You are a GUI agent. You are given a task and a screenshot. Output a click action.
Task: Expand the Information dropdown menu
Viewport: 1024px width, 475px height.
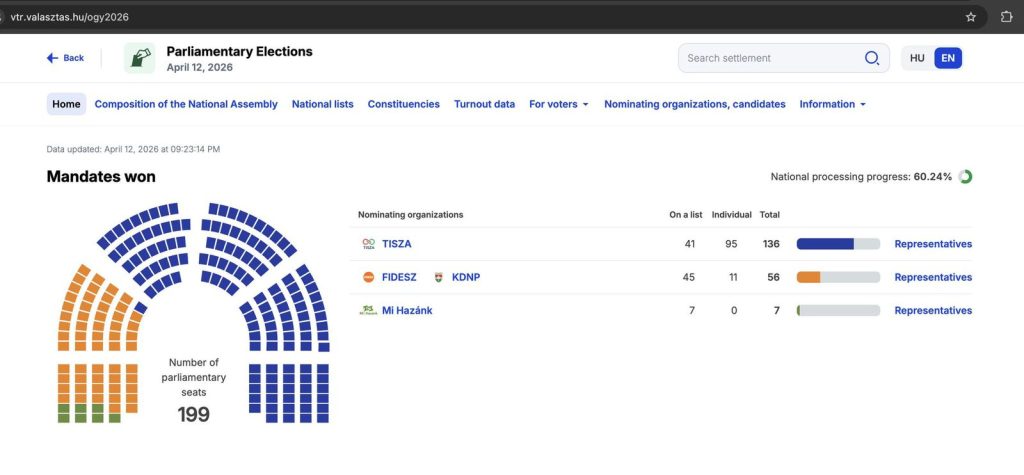832,104
